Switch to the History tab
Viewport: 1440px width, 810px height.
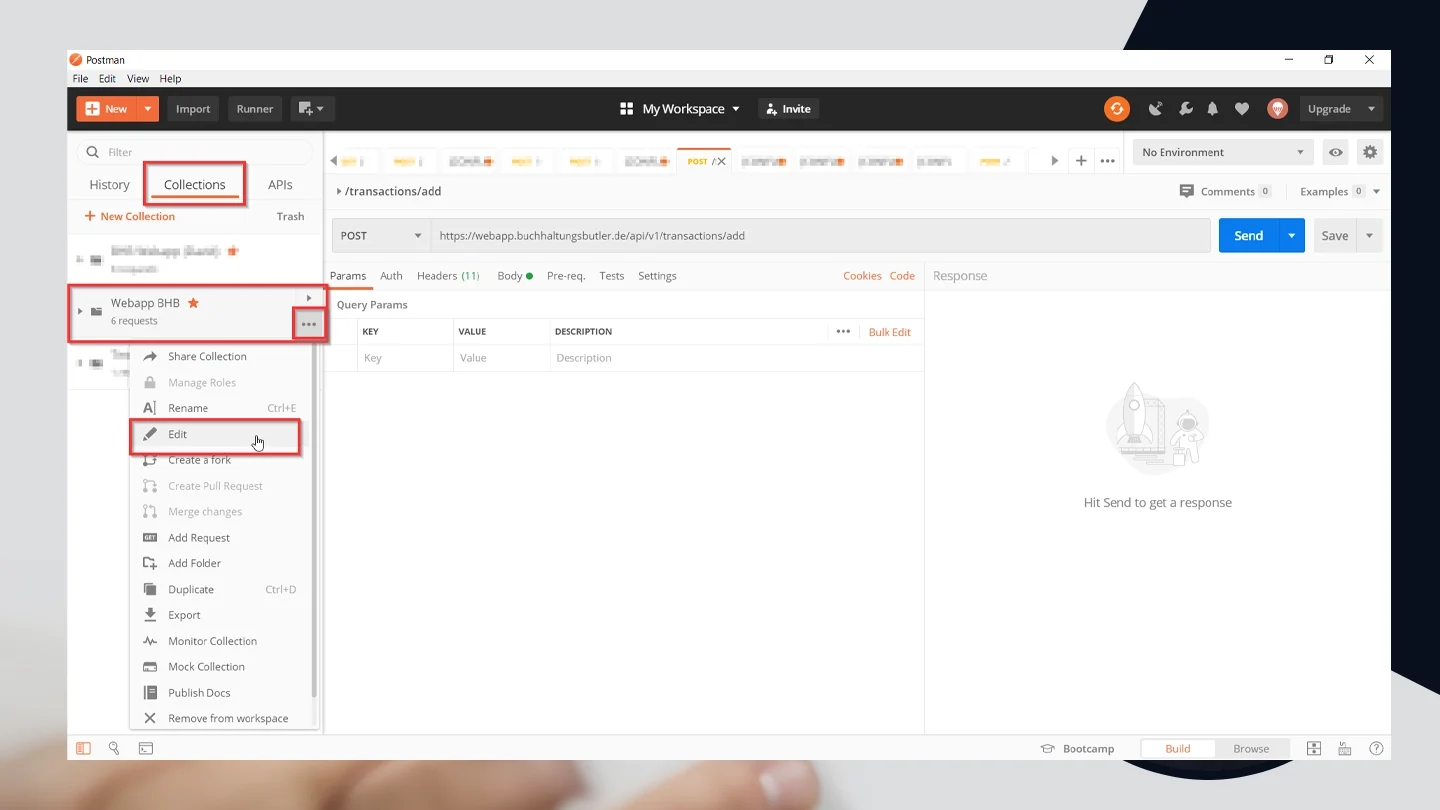109,185
